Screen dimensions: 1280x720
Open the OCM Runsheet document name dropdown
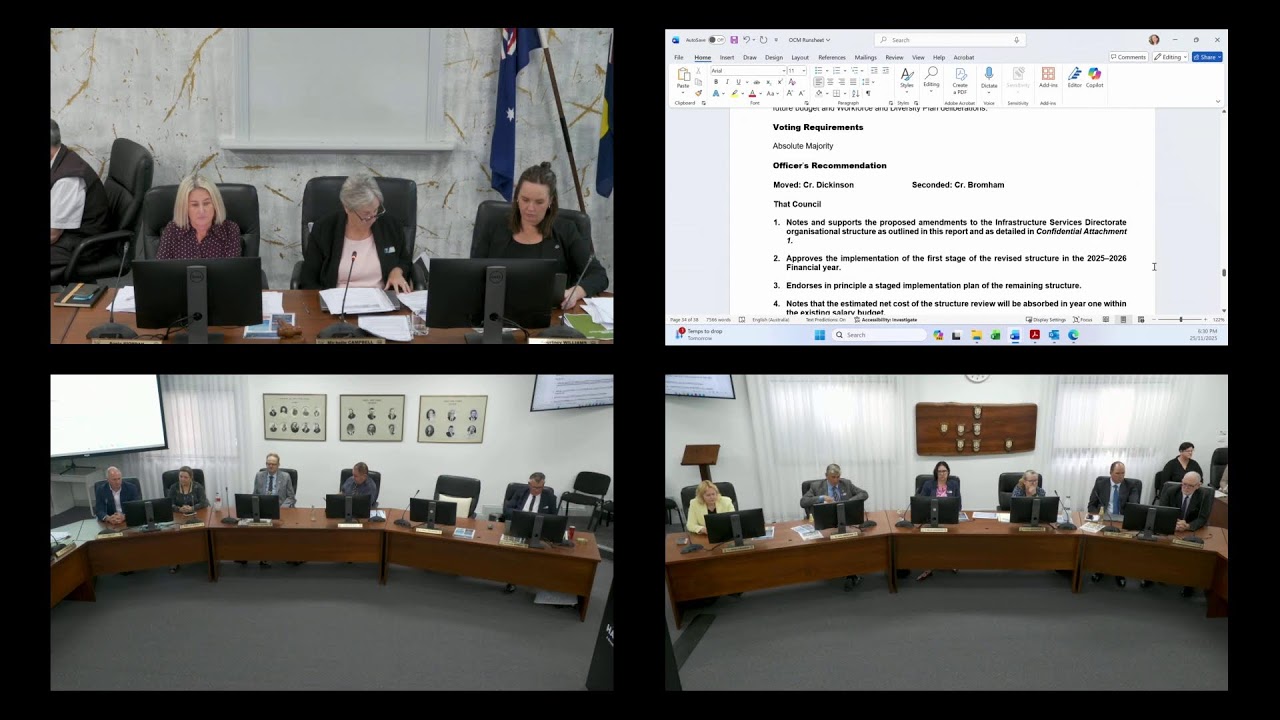point(809,40)
